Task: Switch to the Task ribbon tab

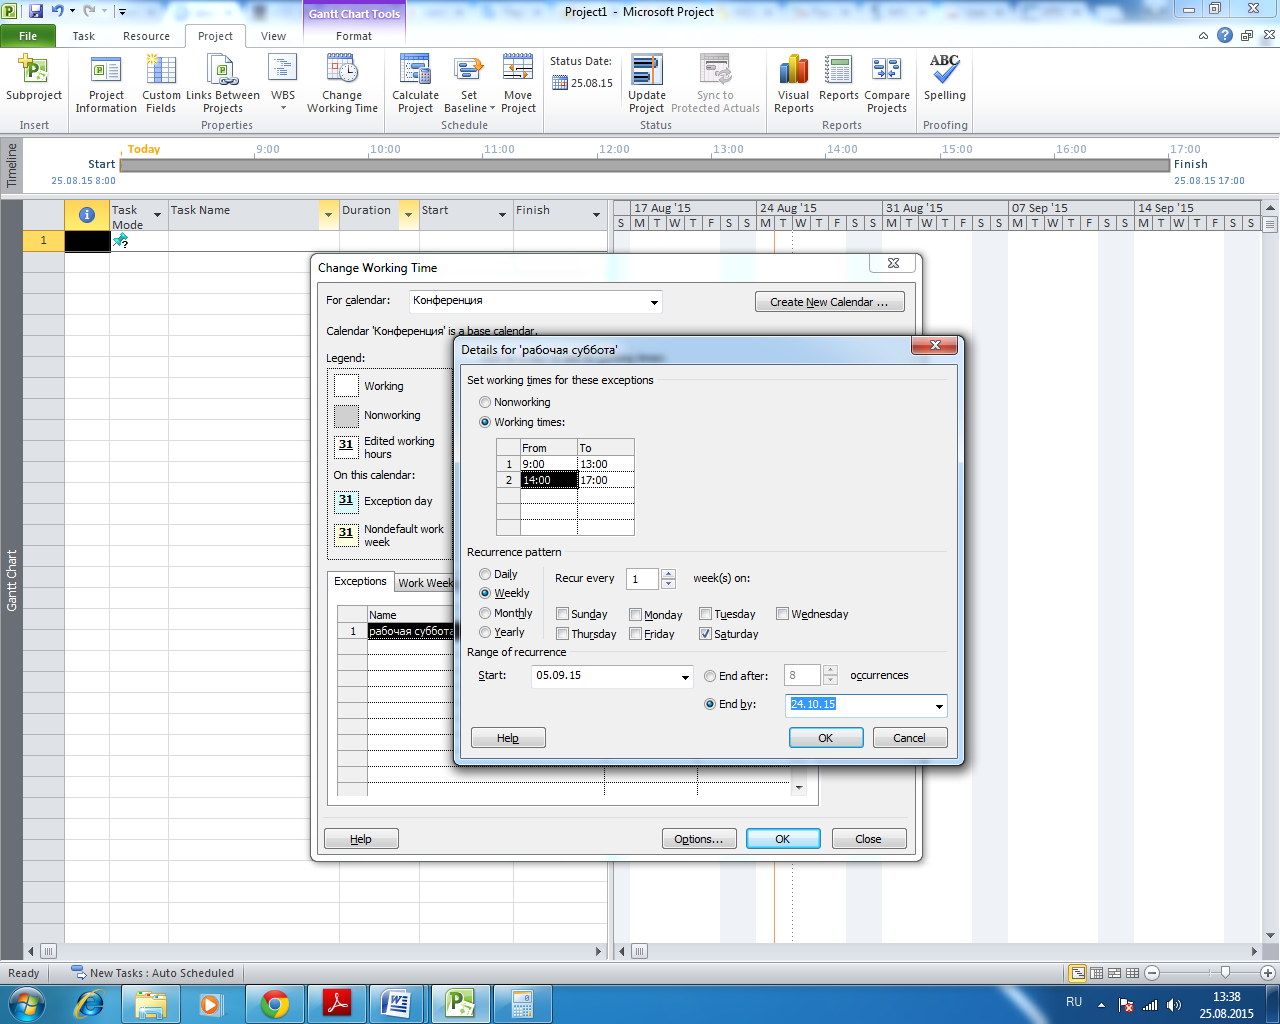Action: [84, 36]
